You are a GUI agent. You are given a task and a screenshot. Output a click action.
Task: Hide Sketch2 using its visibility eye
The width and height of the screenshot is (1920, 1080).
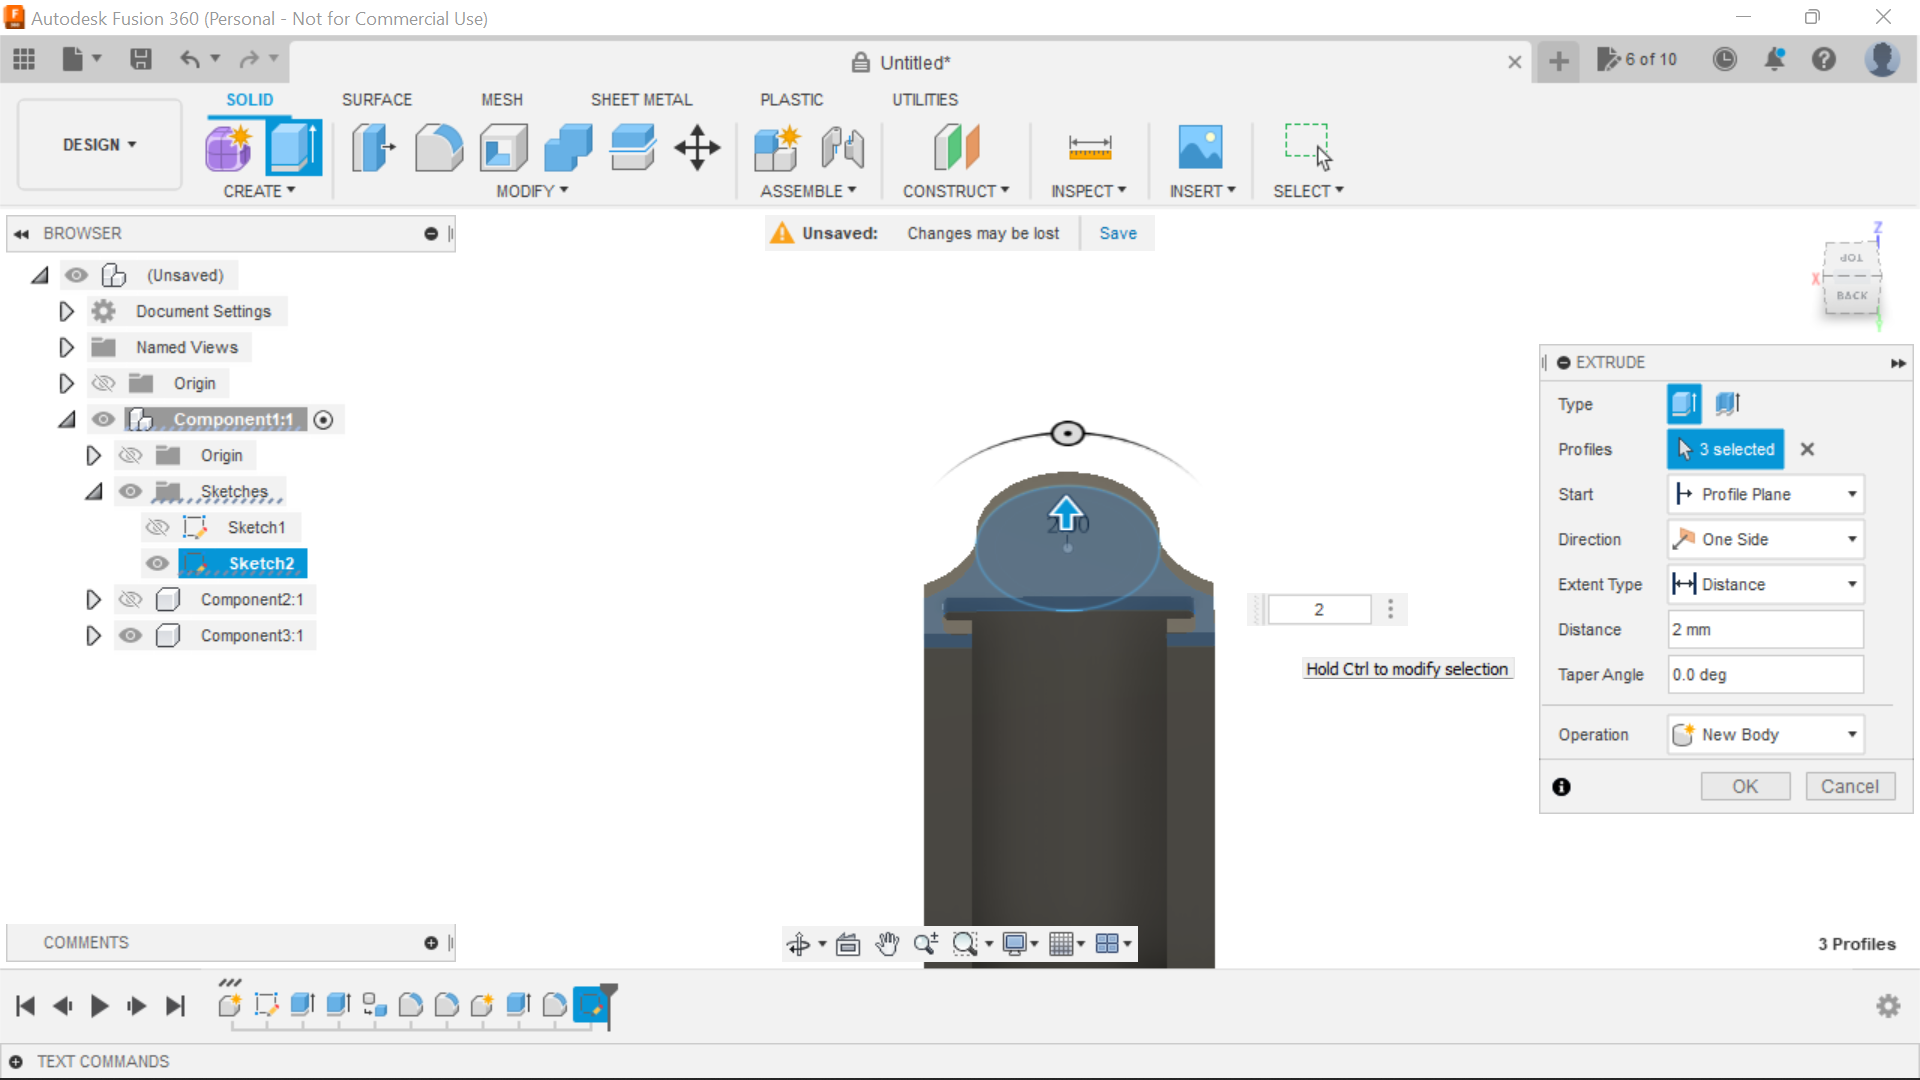[157, 563]
